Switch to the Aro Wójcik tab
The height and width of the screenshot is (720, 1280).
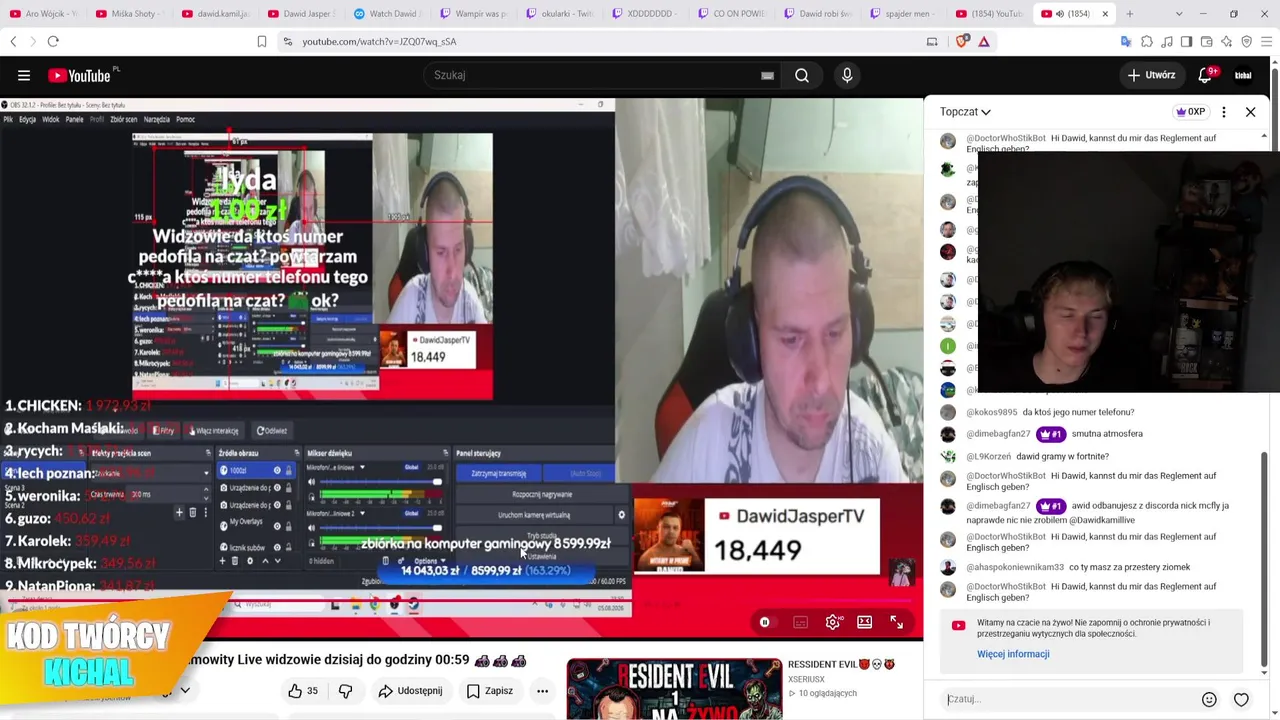(x=44, y=14)
